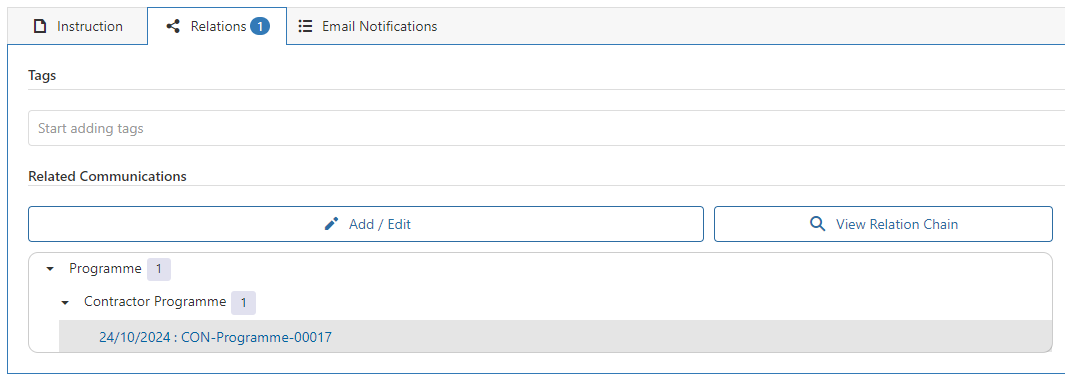Open the CON-Programme-00017 link
The width and height of the screenshot is (1065, 389).
click(215, 337)
